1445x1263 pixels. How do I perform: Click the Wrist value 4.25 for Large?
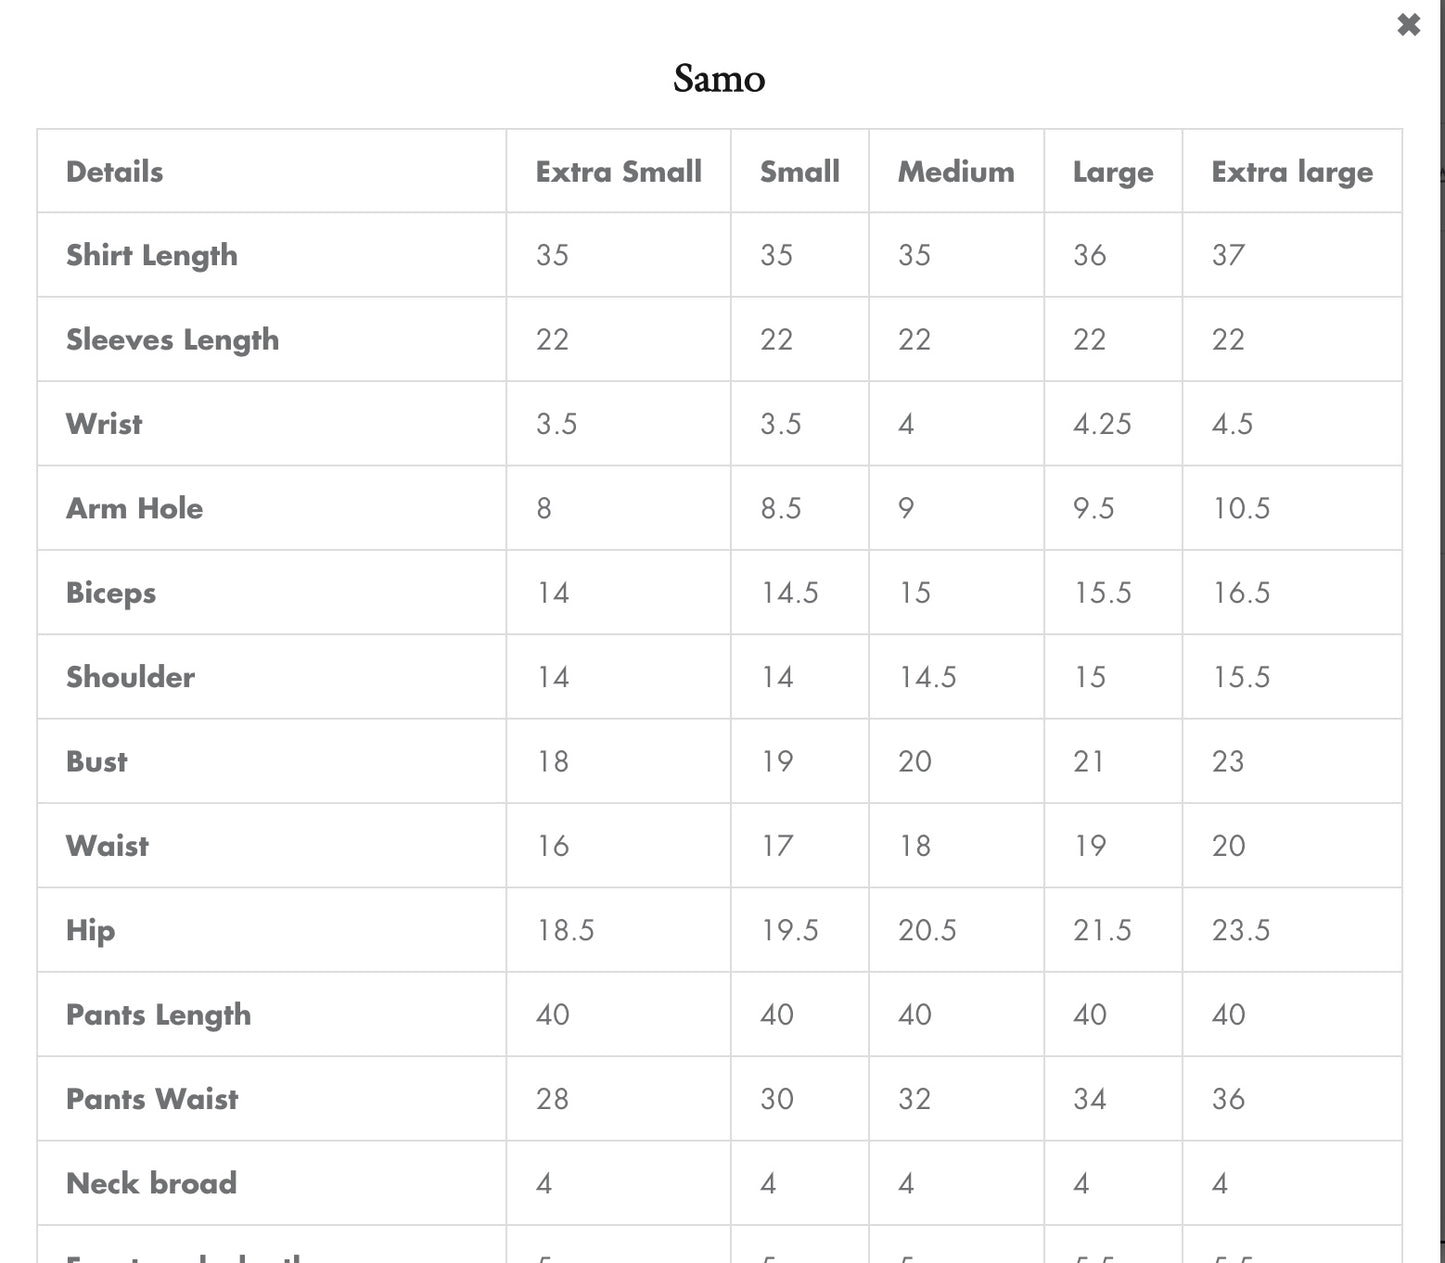1102,424
